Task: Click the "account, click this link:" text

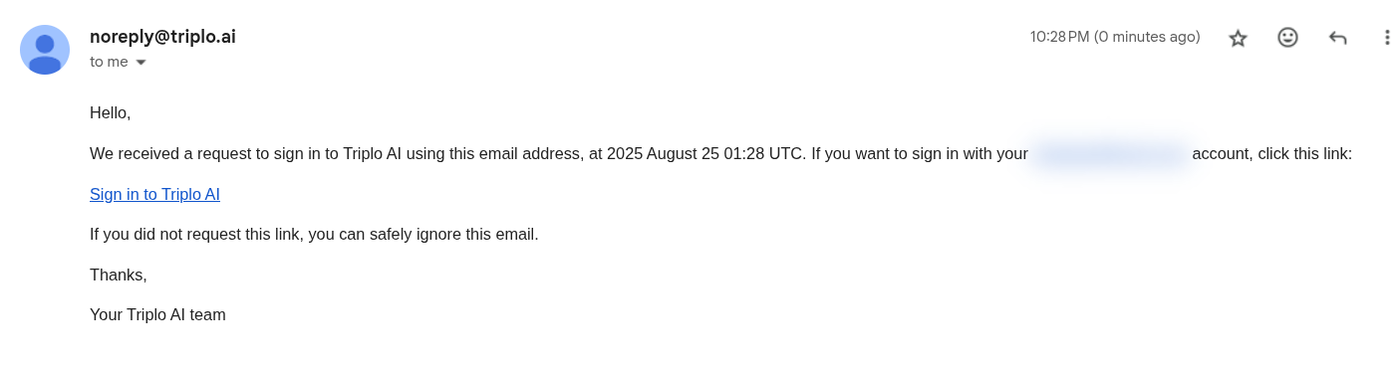Action: 1272,154
